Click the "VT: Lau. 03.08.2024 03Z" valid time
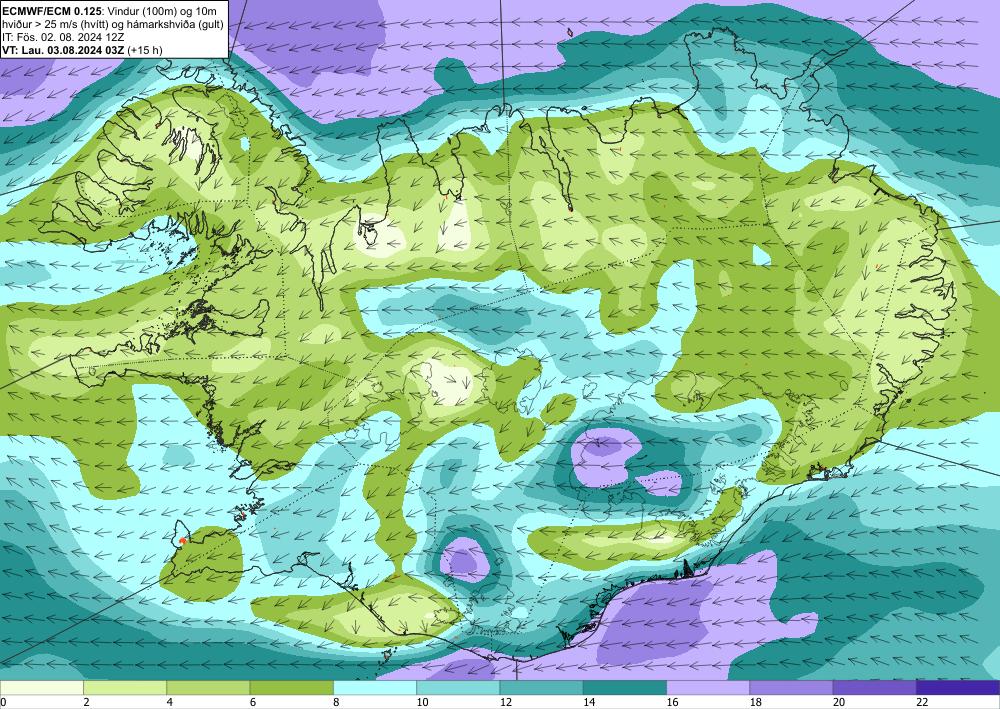The width and height of the screenshot is (1000, 709). [x=64, y=50]
